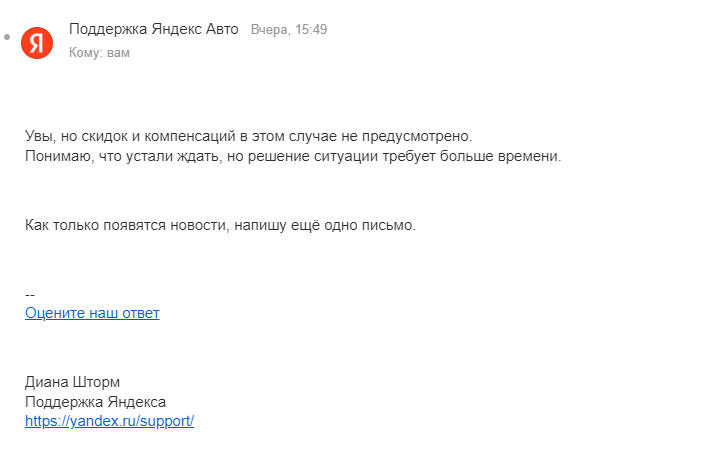Follow the yandex.ru/support link
This screenshot has height=450, width=704.
(109, 421)
